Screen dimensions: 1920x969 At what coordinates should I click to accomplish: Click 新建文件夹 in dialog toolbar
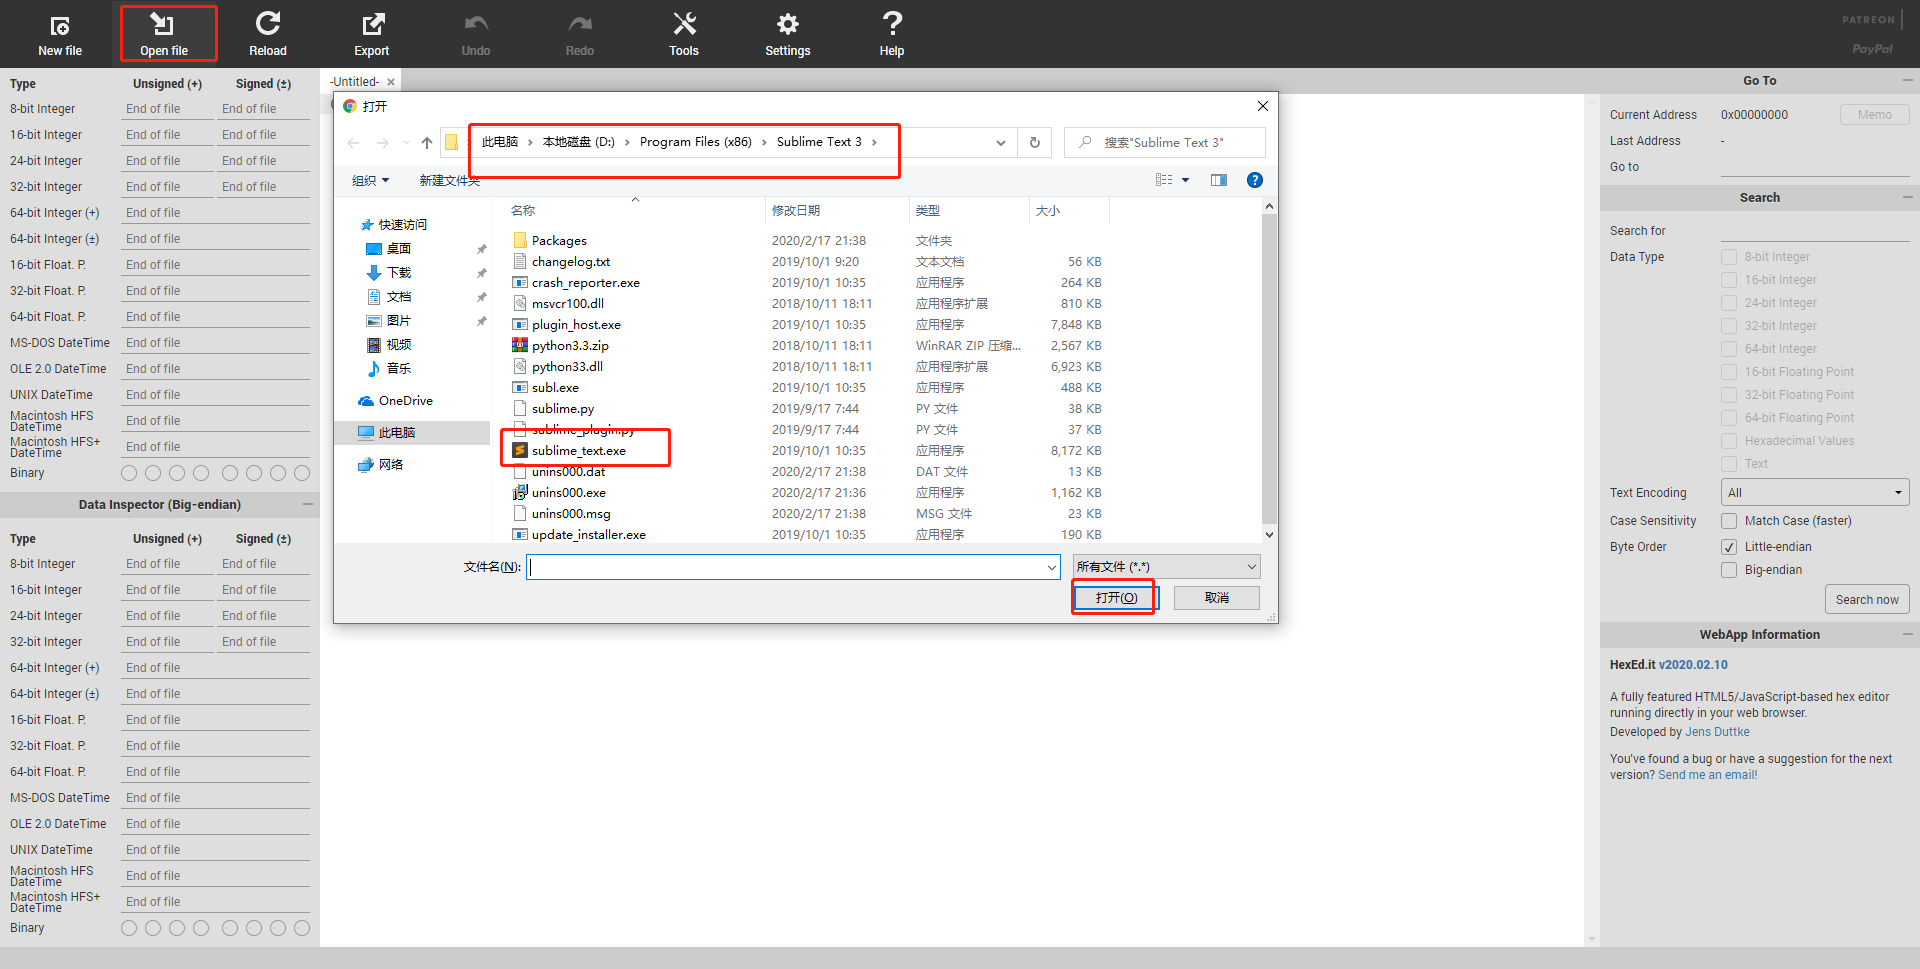tap(449, 181)
